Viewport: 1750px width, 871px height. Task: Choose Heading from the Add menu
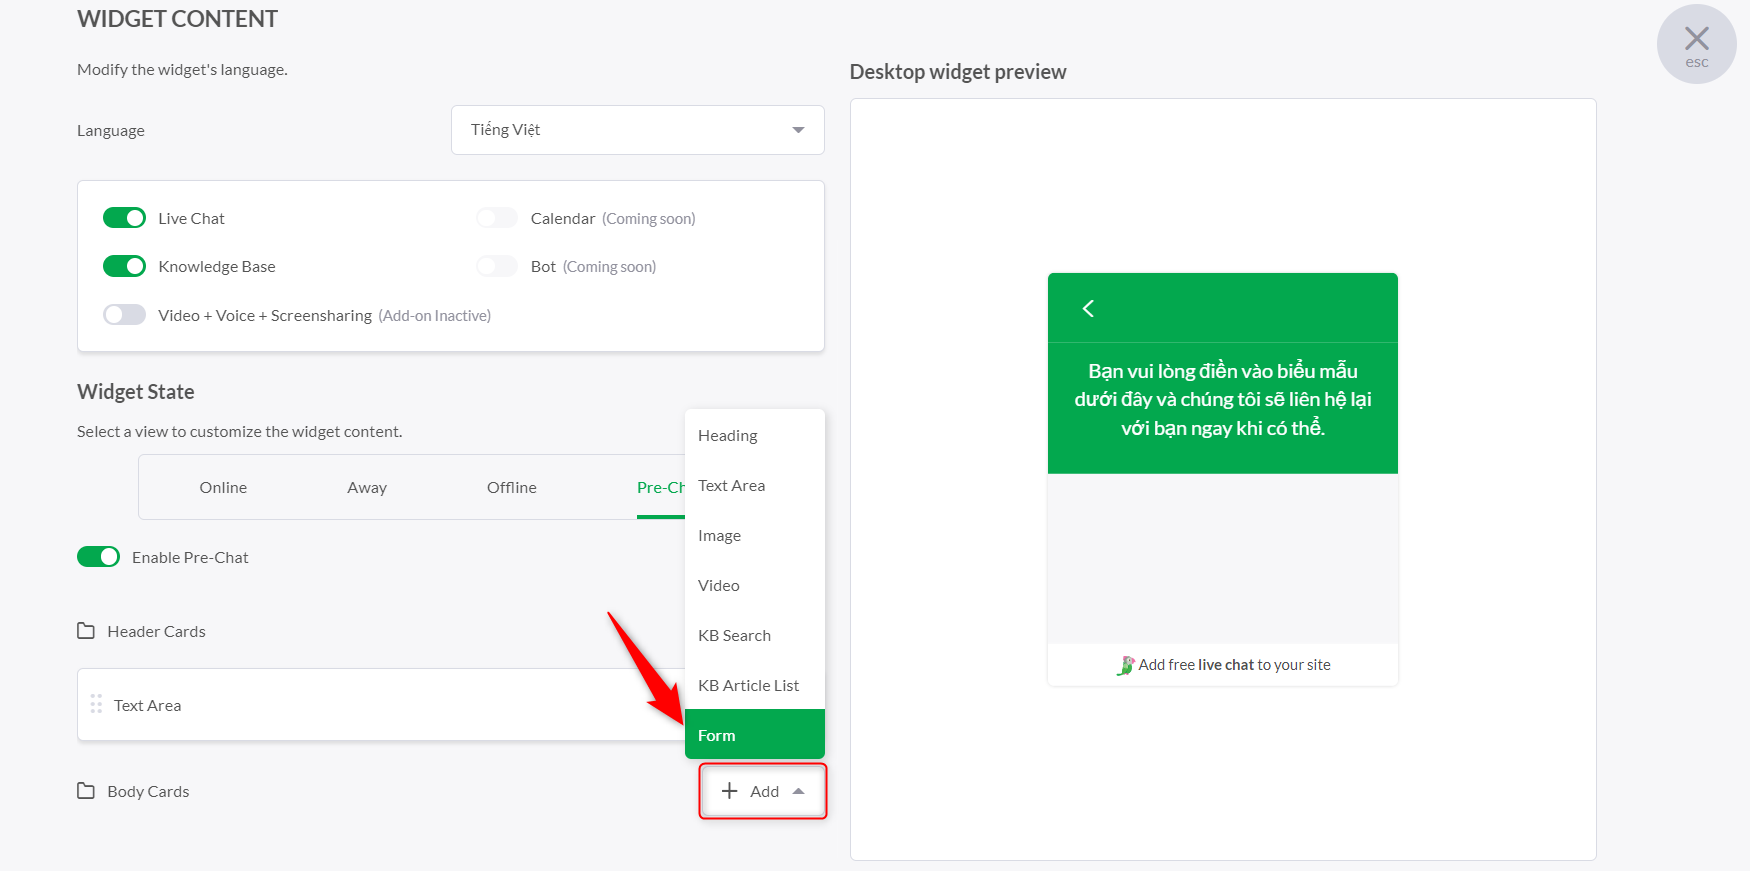(x=755, y=435)
